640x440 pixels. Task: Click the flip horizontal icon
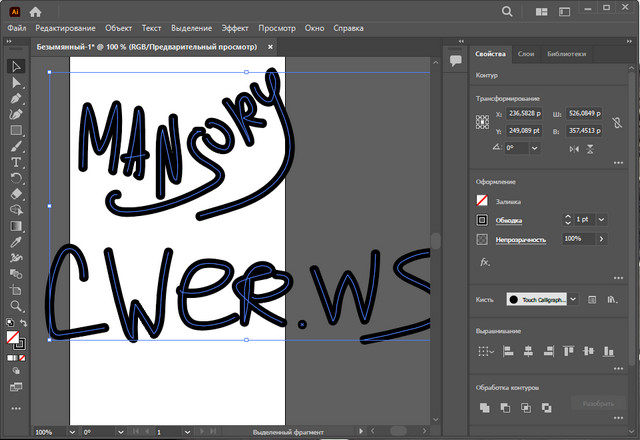[574, 147]
